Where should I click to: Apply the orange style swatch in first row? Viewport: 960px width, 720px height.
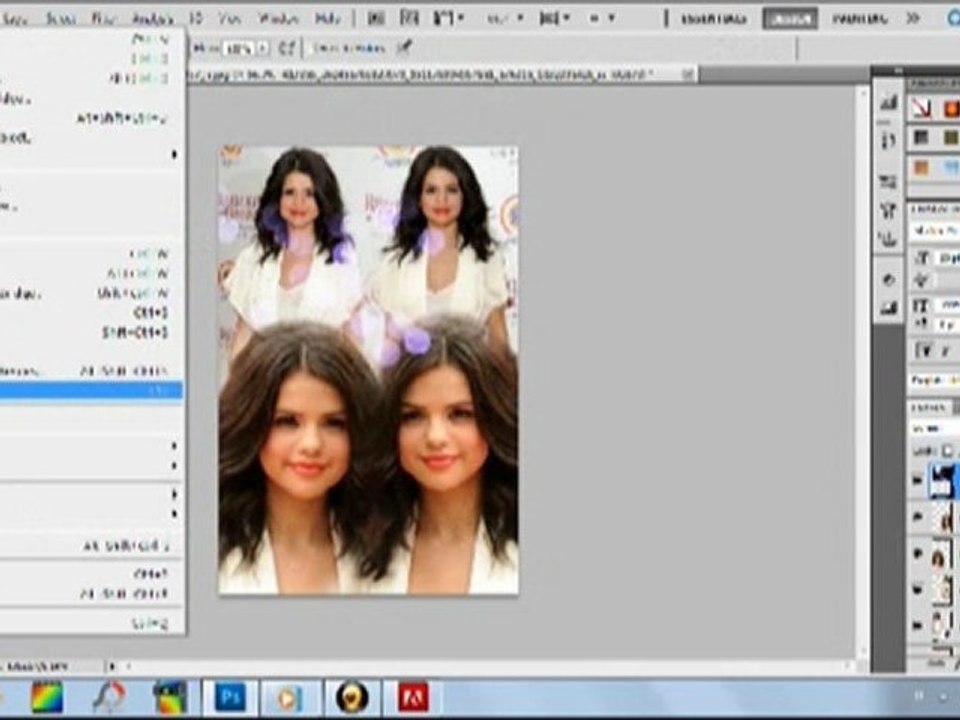(x=950, y=109)
